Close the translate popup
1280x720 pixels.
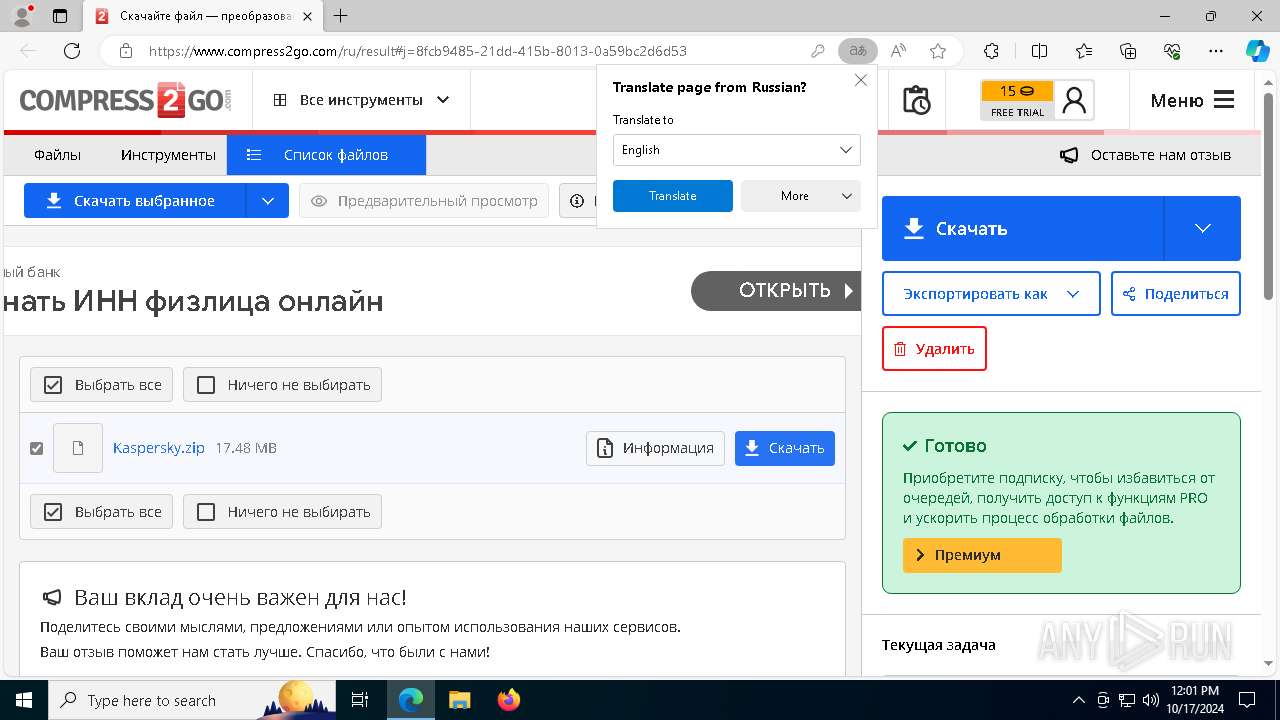pos(860,80)
